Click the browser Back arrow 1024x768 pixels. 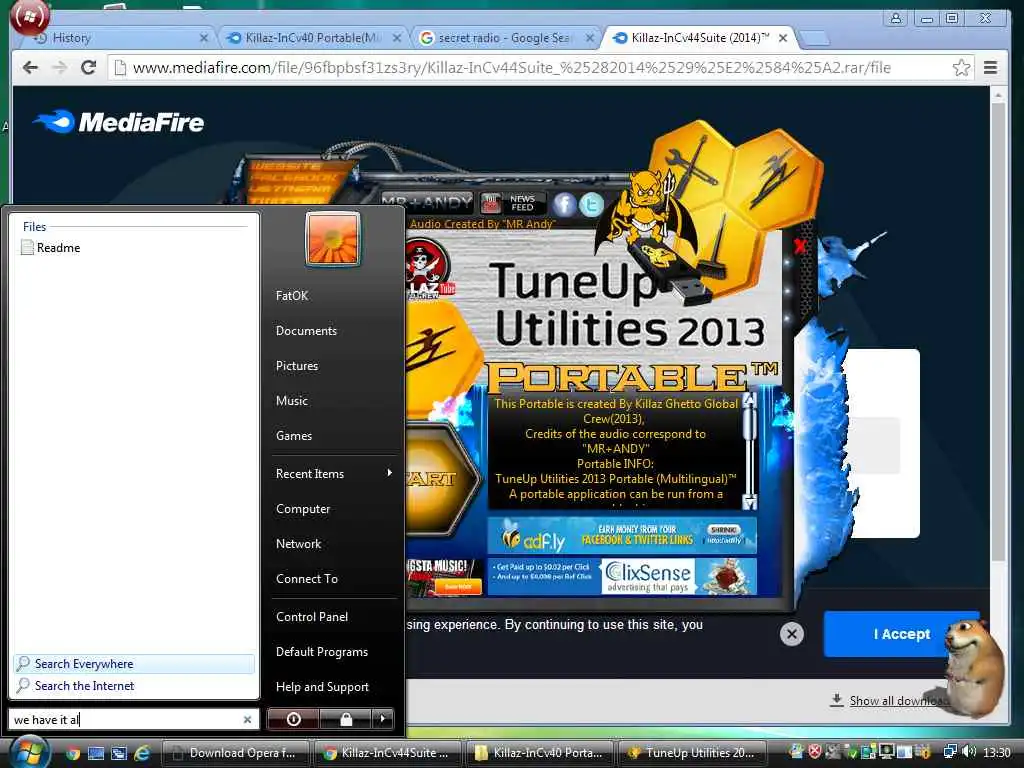(30, 67)
